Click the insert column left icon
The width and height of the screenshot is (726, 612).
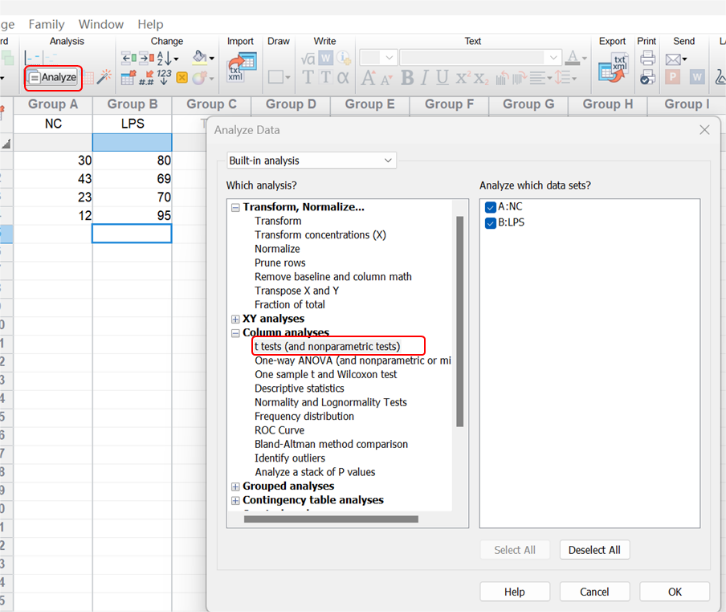(x=129, y=58)
